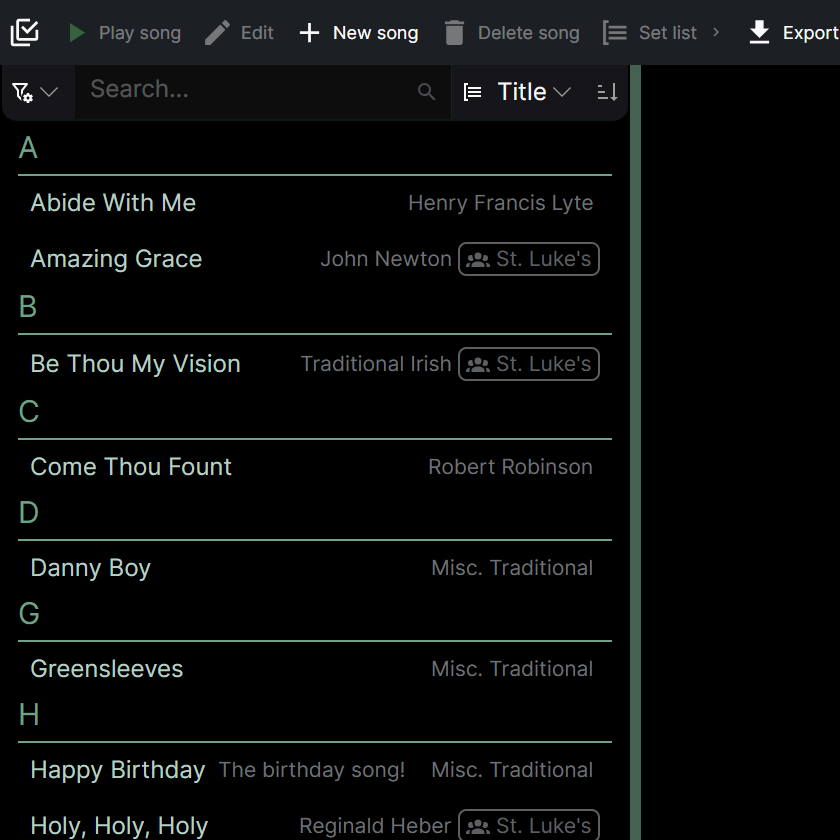The width and height of the screenshot is (840, 840).
Task: Click artist John Newton
Action: click(x=386, y=259)
